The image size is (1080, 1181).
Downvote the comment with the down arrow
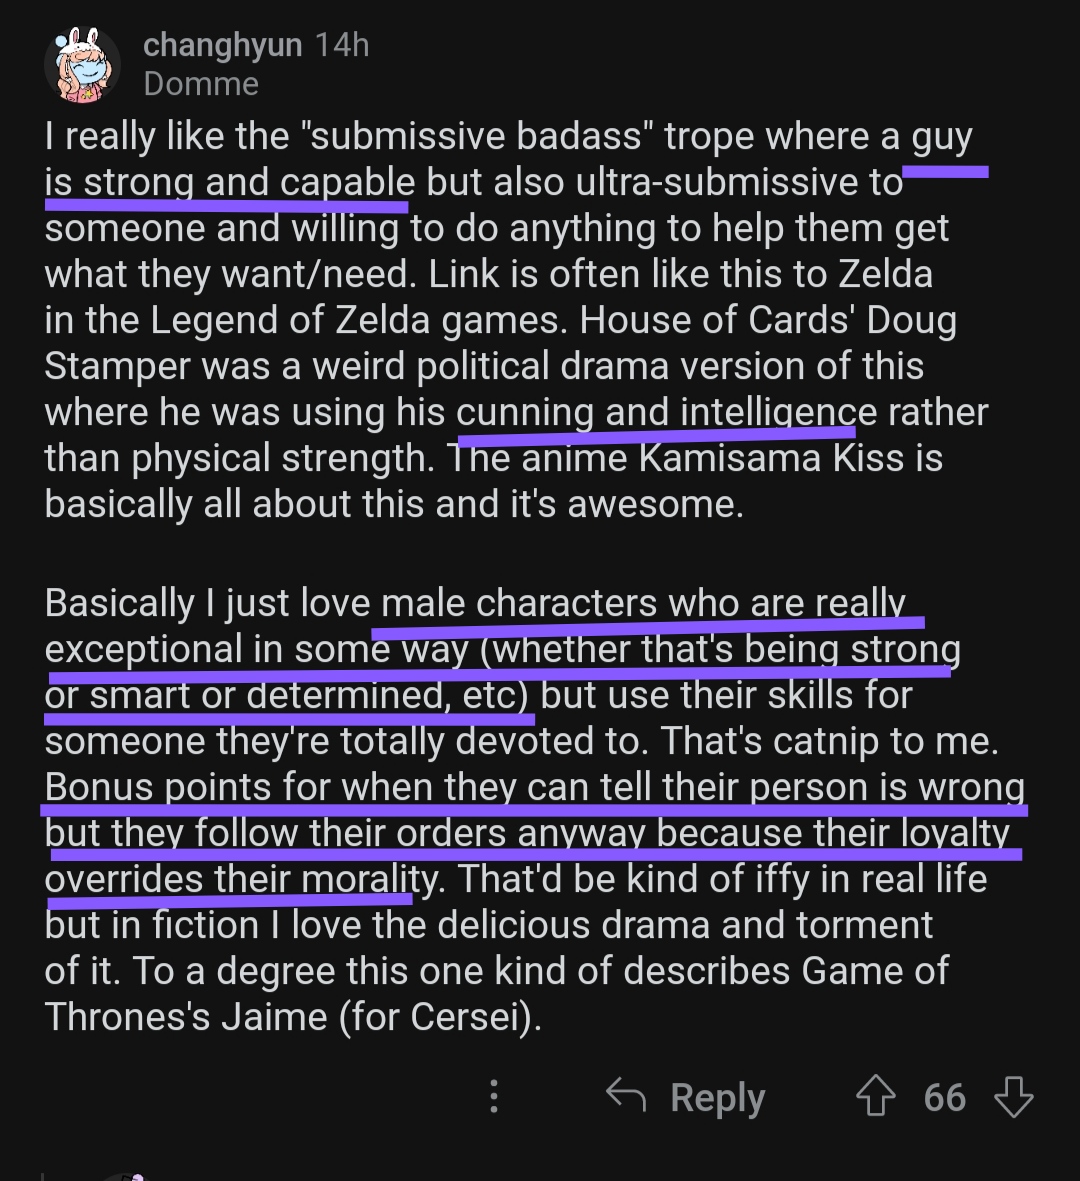point(1014,1096)
